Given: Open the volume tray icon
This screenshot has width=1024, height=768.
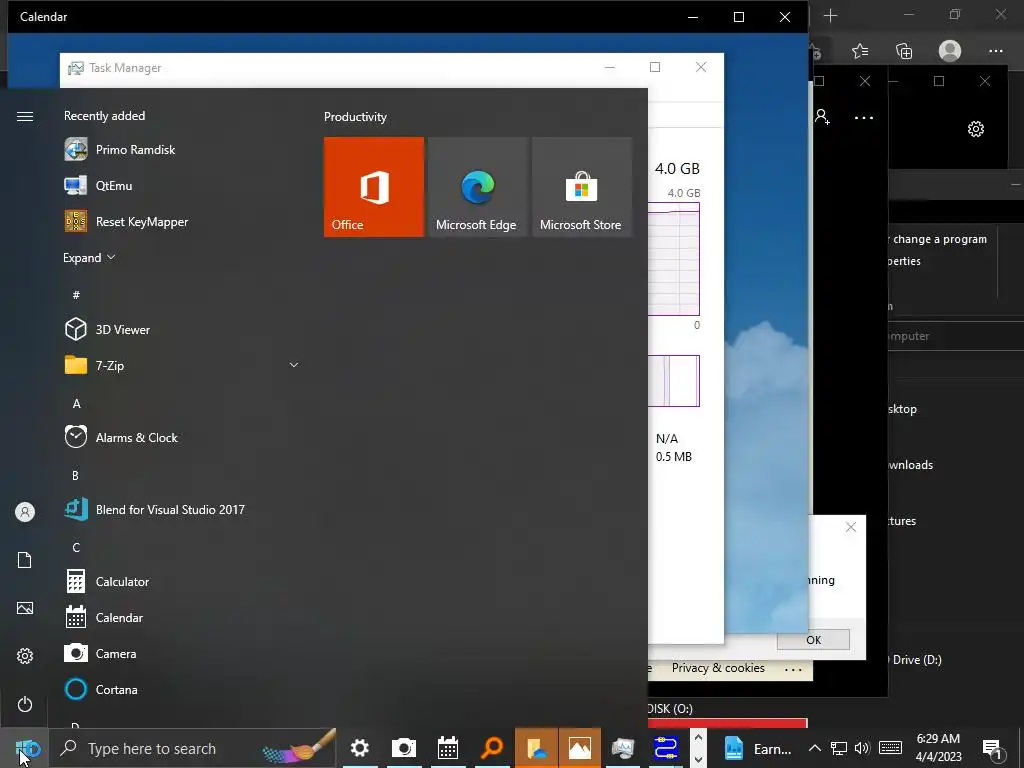Looking at the screenshot, I should [x=862, y=748].
